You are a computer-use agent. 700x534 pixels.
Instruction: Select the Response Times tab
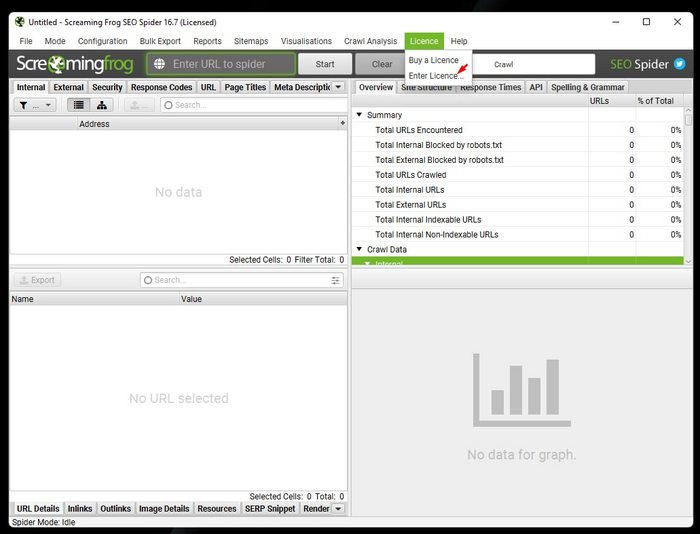(490, 87)
